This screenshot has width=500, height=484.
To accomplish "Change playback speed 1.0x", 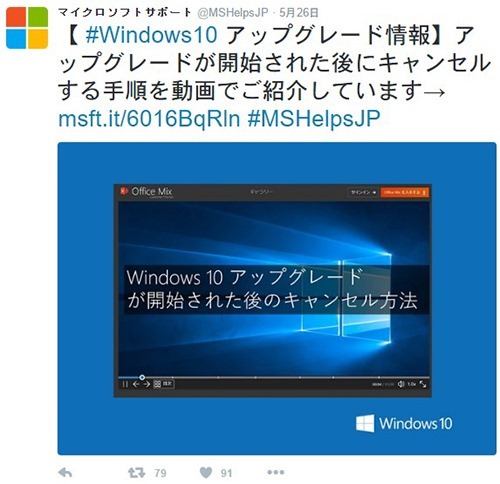I will coord(412,384).
